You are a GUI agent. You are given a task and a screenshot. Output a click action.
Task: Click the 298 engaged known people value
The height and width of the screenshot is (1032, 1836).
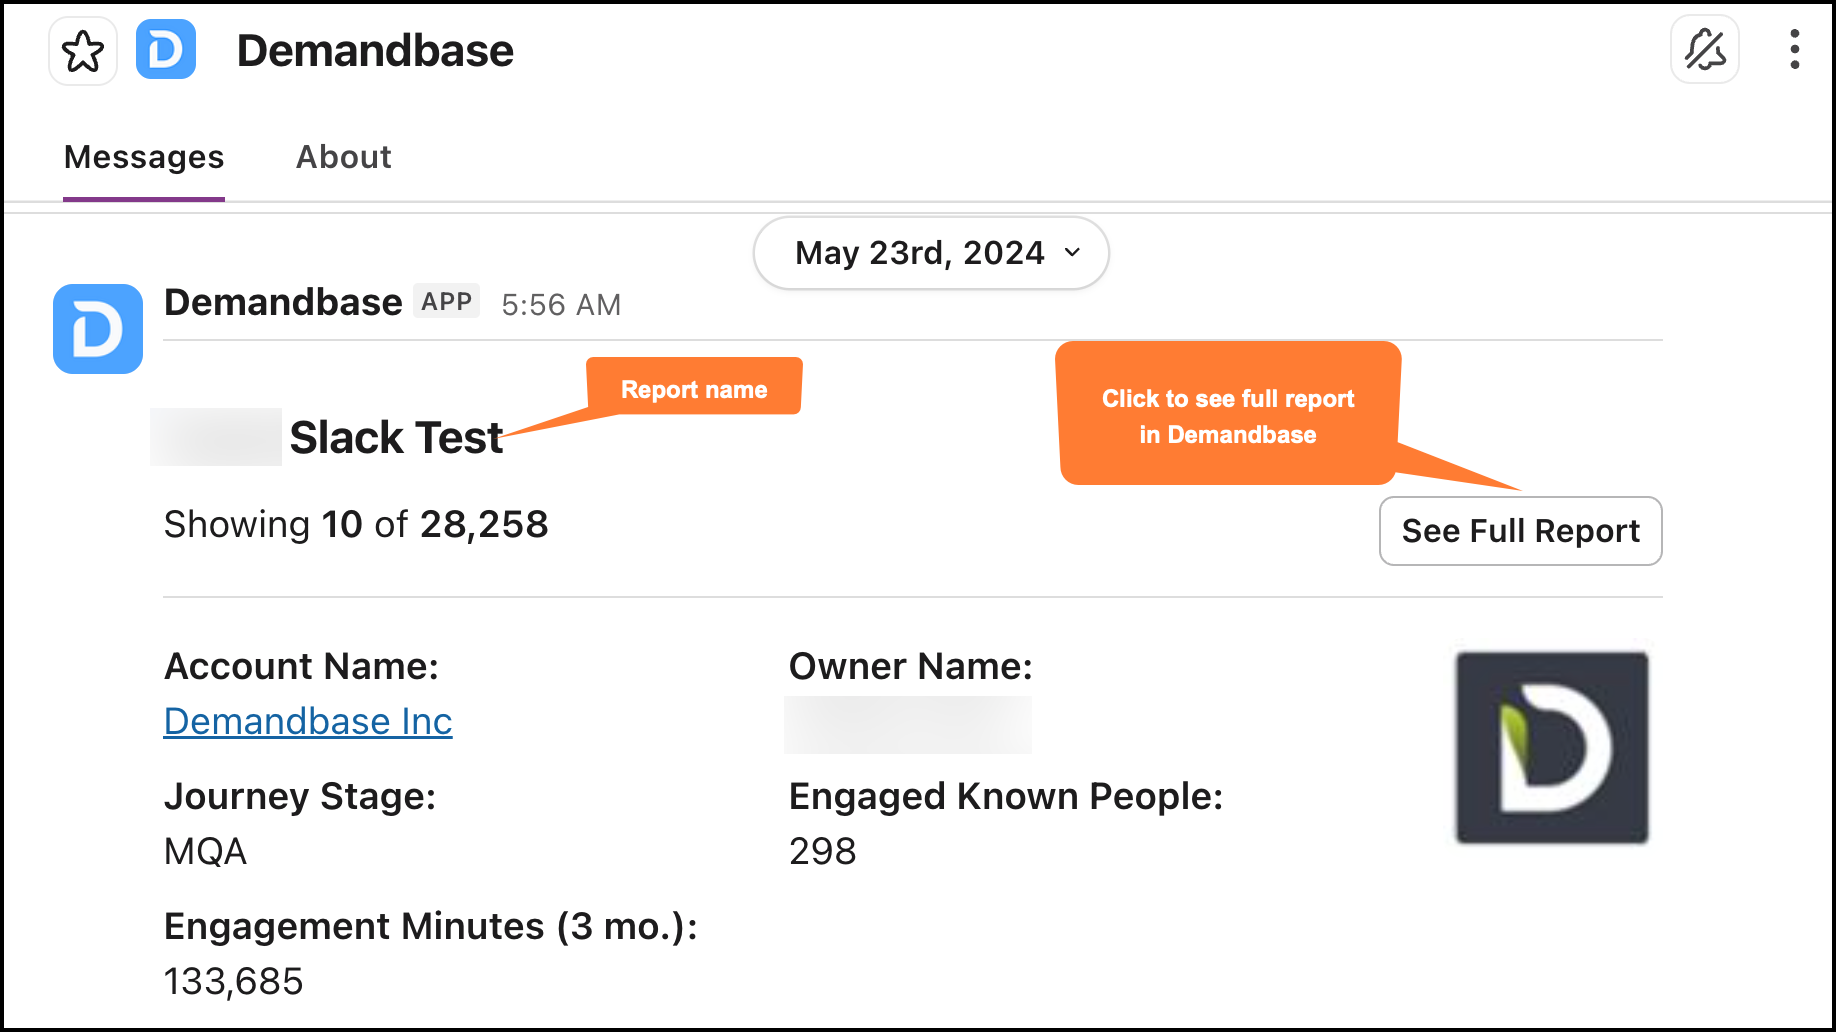(x=823, y=851)
